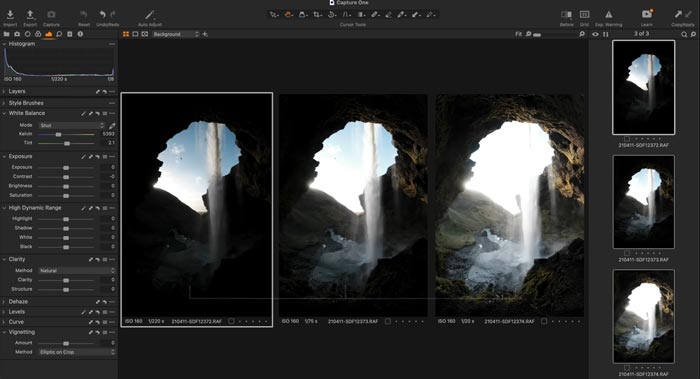700x379 pixels.
Task: Click the Import icon
Action: [10, 15]
